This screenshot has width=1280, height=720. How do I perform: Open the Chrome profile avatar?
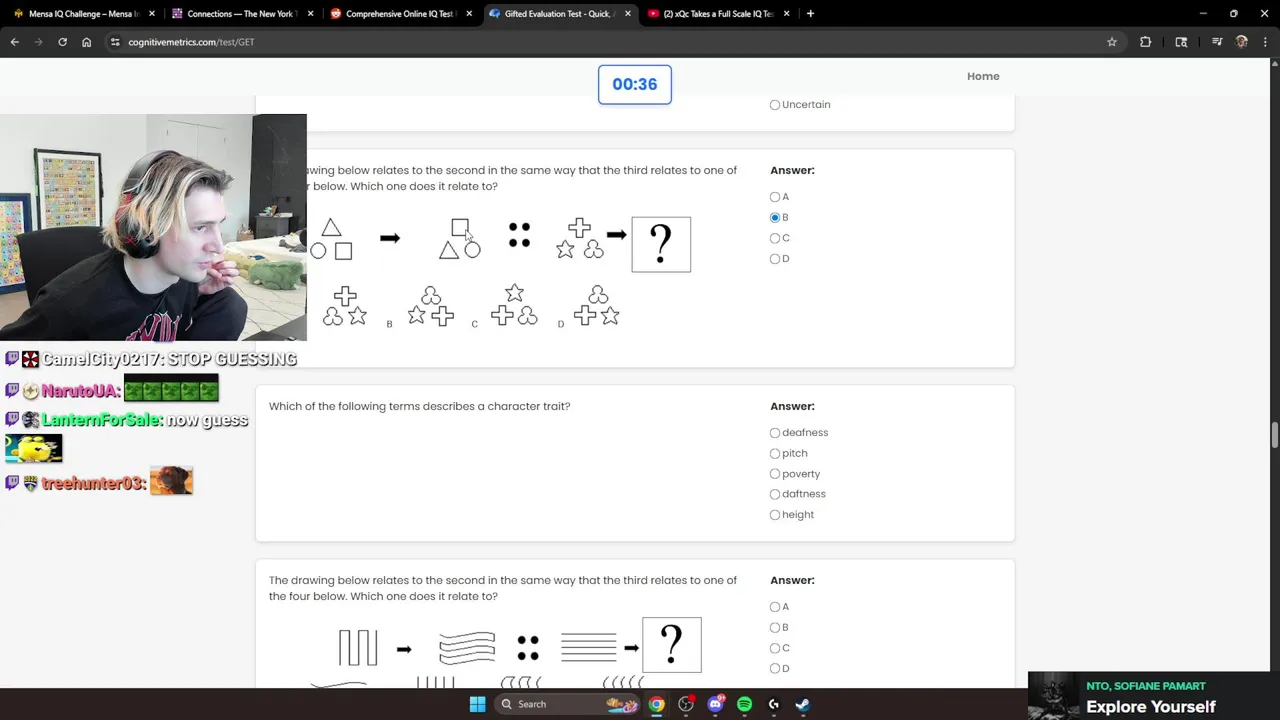(x=1242, y=42)
